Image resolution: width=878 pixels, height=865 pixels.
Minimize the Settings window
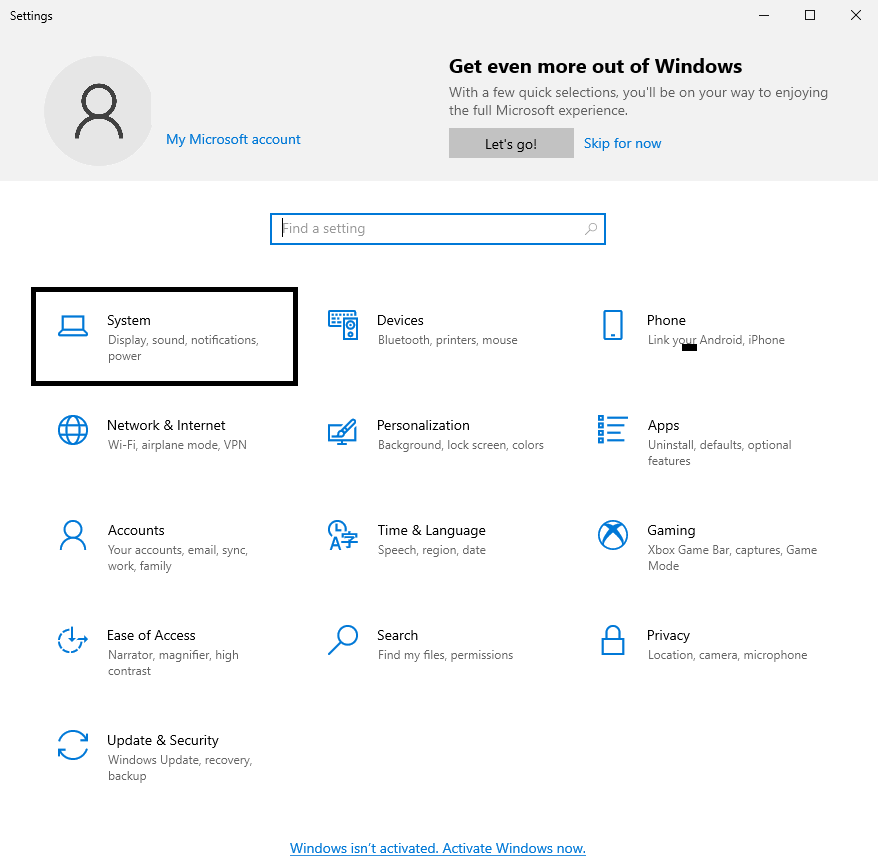(764, 15)
